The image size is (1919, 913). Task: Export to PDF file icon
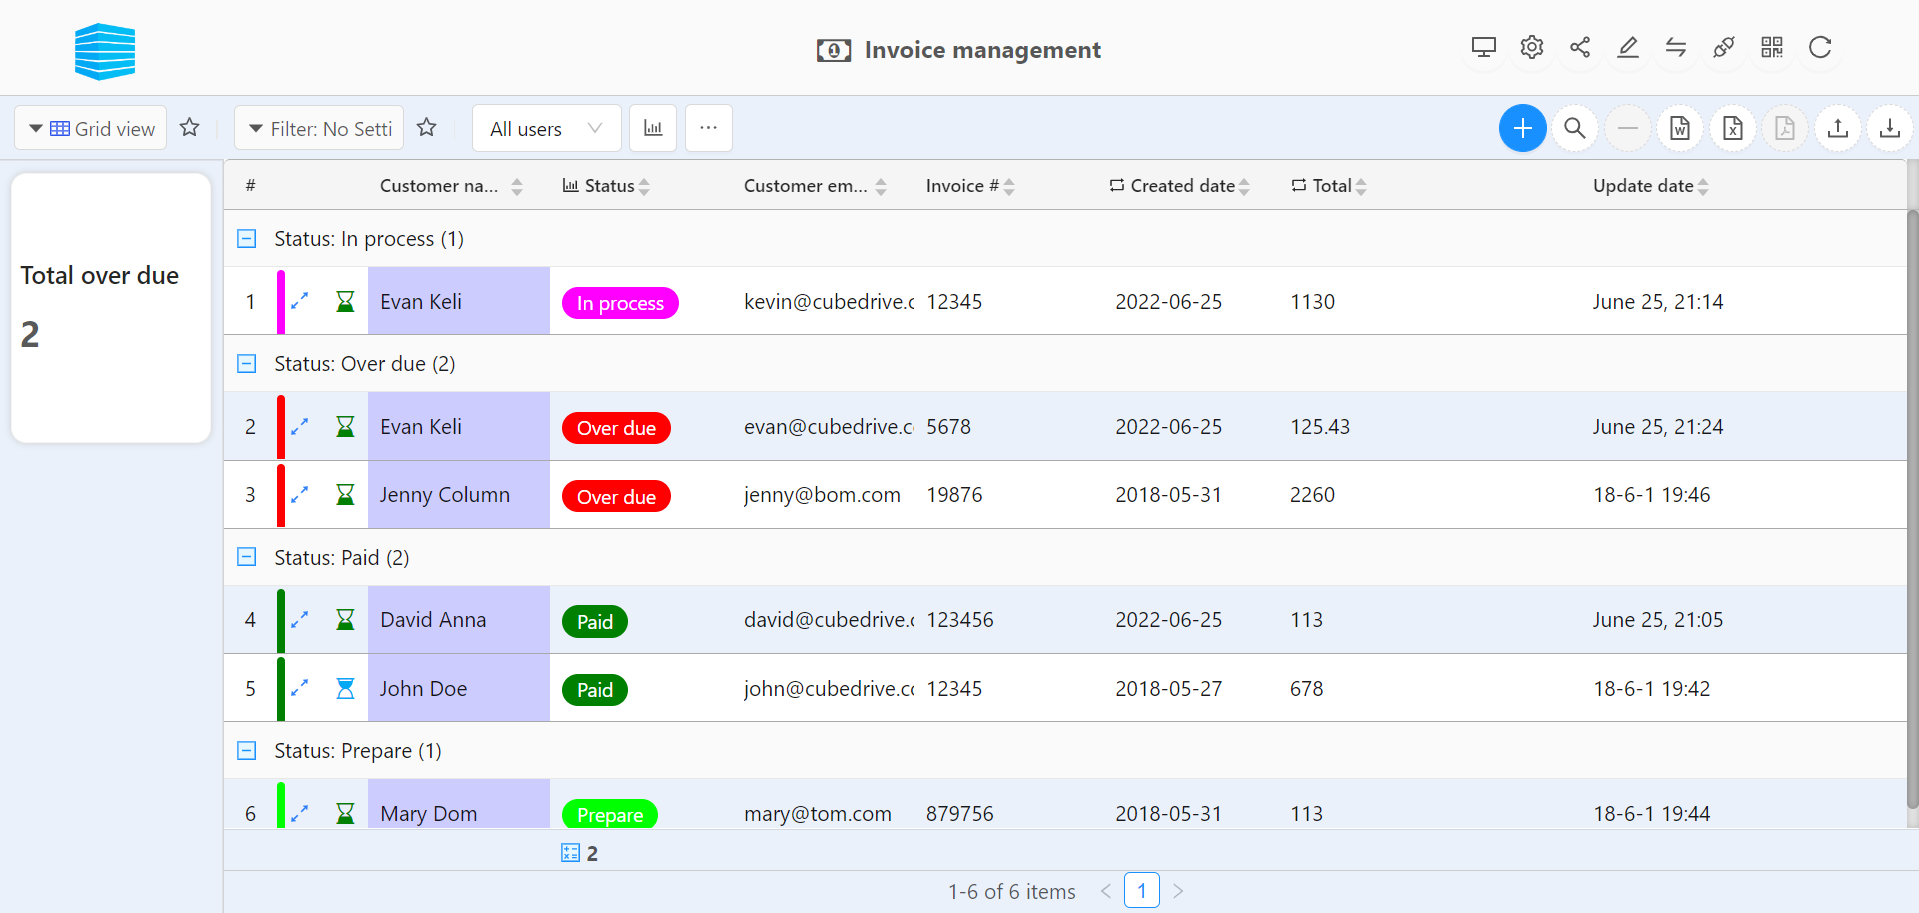pyautogui.click(x=1785, y=128)
